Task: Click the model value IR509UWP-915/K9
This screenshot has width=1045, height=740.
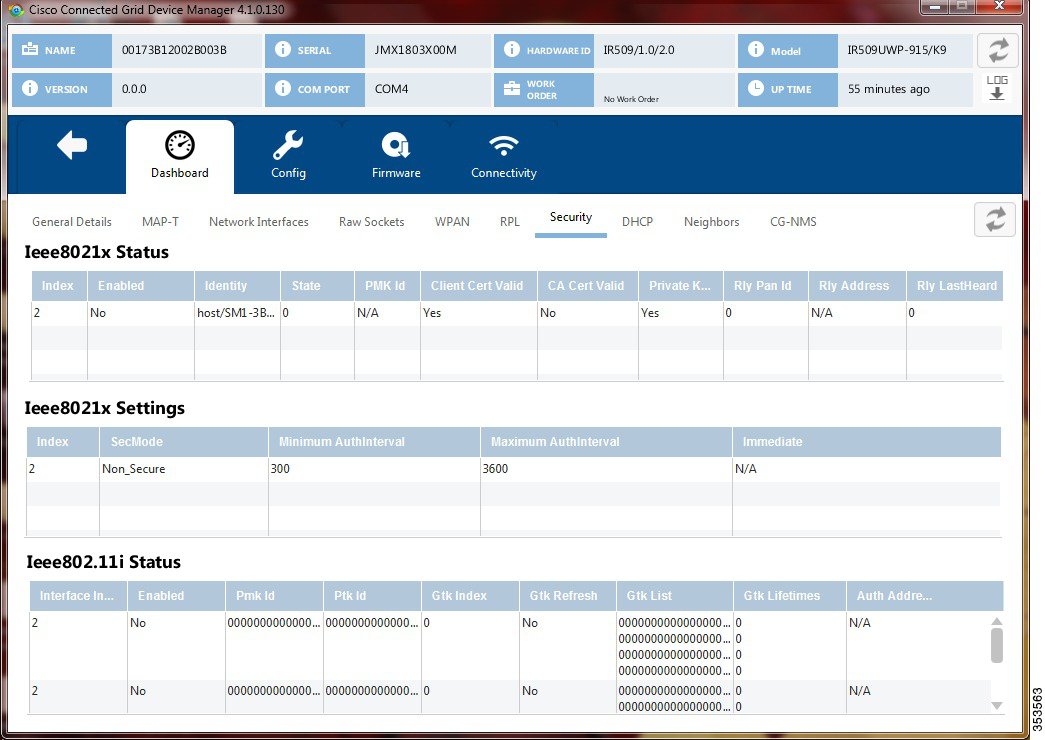Action: click(896, 50)
